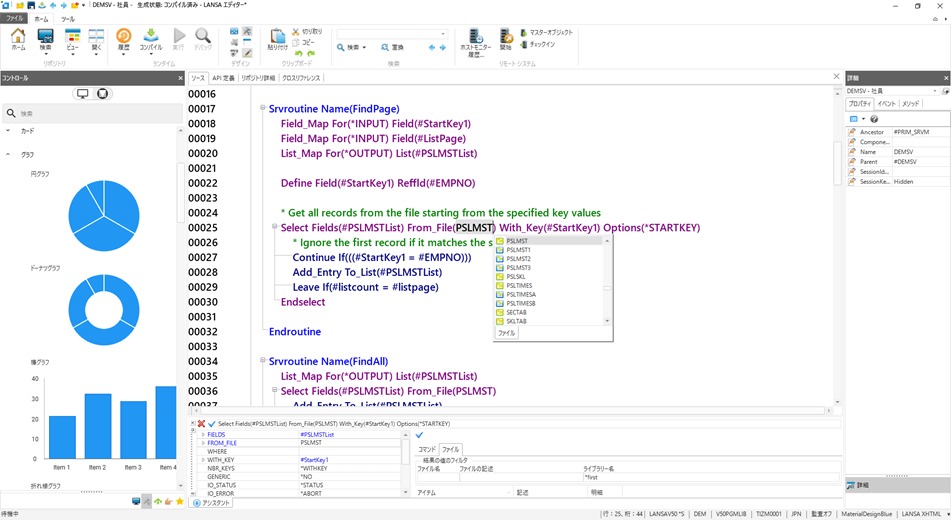Screen dimensions: 951x520
Task: Select the mobile device view toggle
Action: point(102,93)
